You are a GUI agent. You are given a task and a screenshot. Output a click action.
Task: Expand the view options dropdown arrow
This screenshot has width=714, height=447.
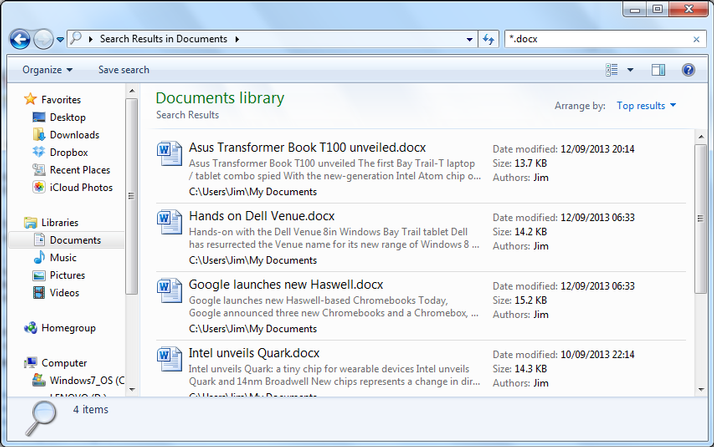point(630,70)
